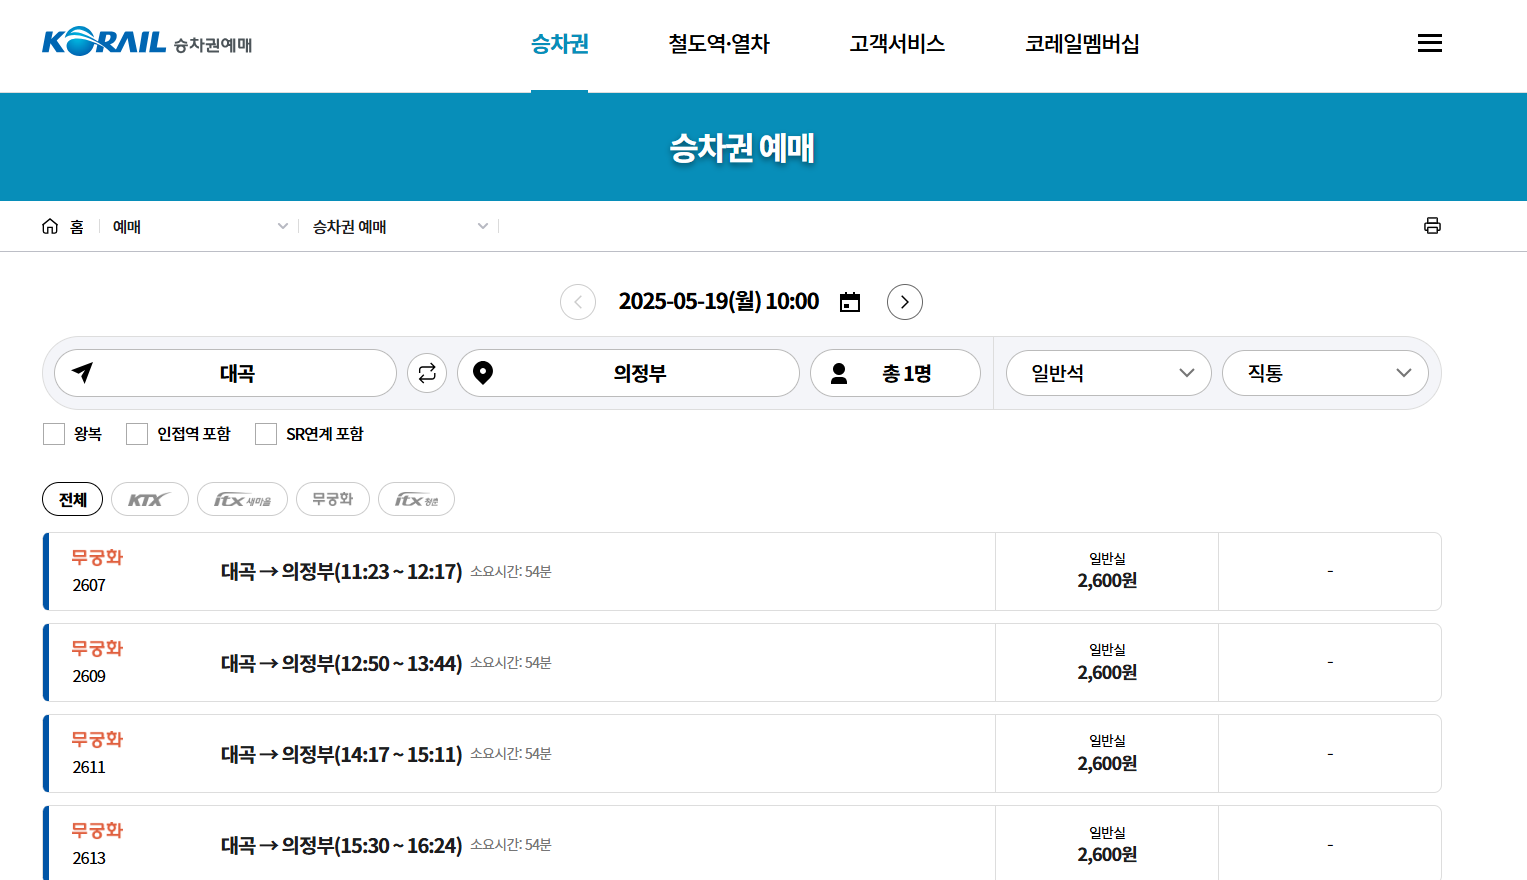Click the 무궁화 2611 train label
Screen dimensions: 1527x880
click(97, 753)
